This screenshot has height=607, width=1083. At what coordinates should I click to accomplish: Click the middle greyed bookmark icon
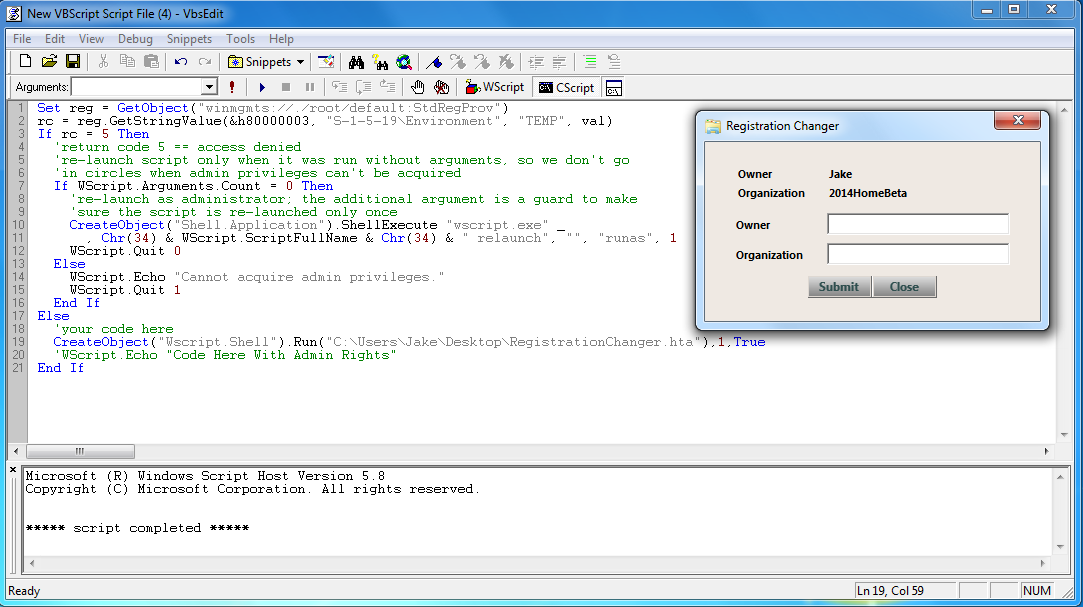click(482, 62)
